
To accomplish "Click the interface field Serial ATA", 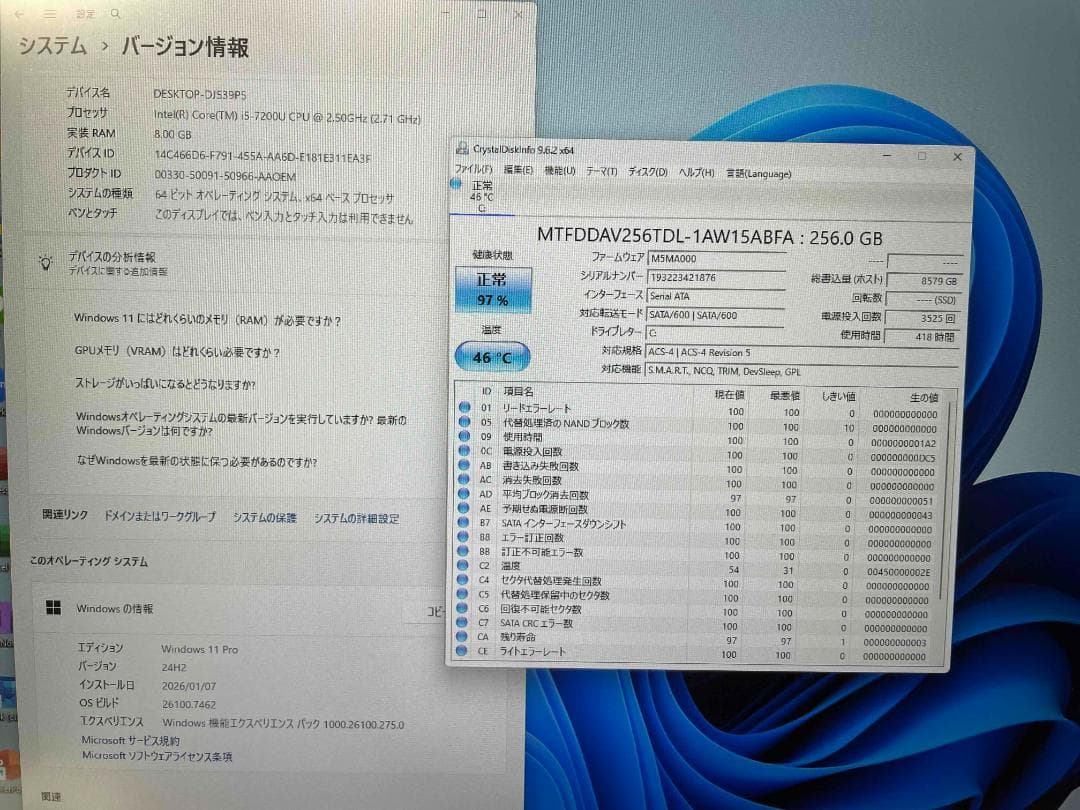I will pyautogui.click(x=716, y=296).
